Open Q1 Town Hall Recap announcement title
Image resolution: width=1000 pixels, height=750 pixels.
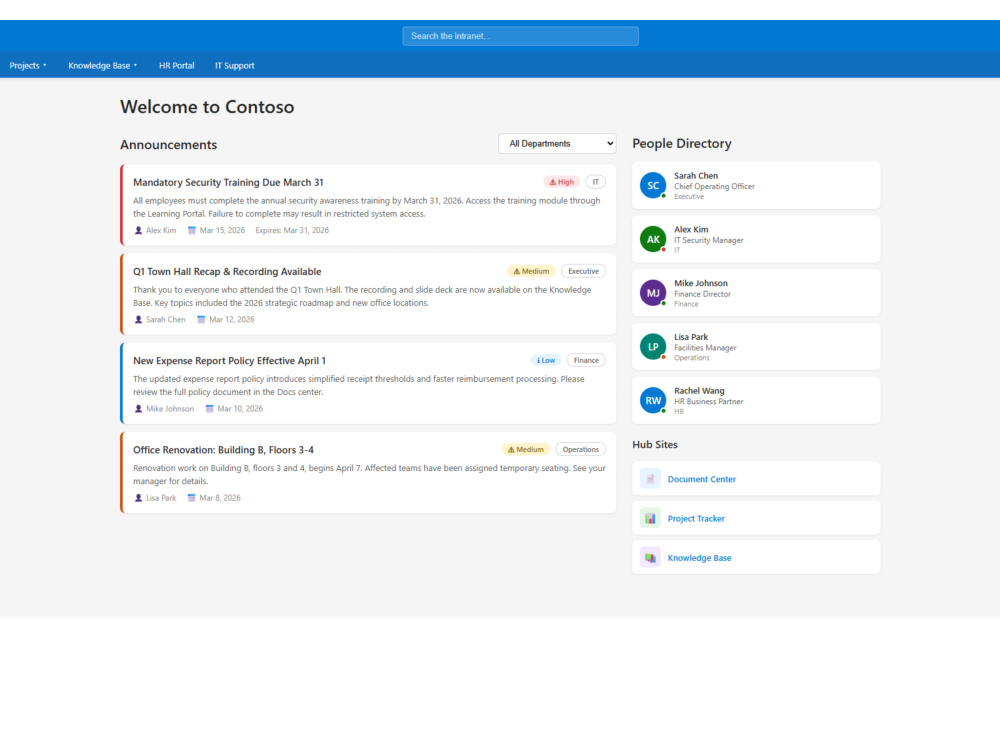pyautogui.click(x=227, y=272)
